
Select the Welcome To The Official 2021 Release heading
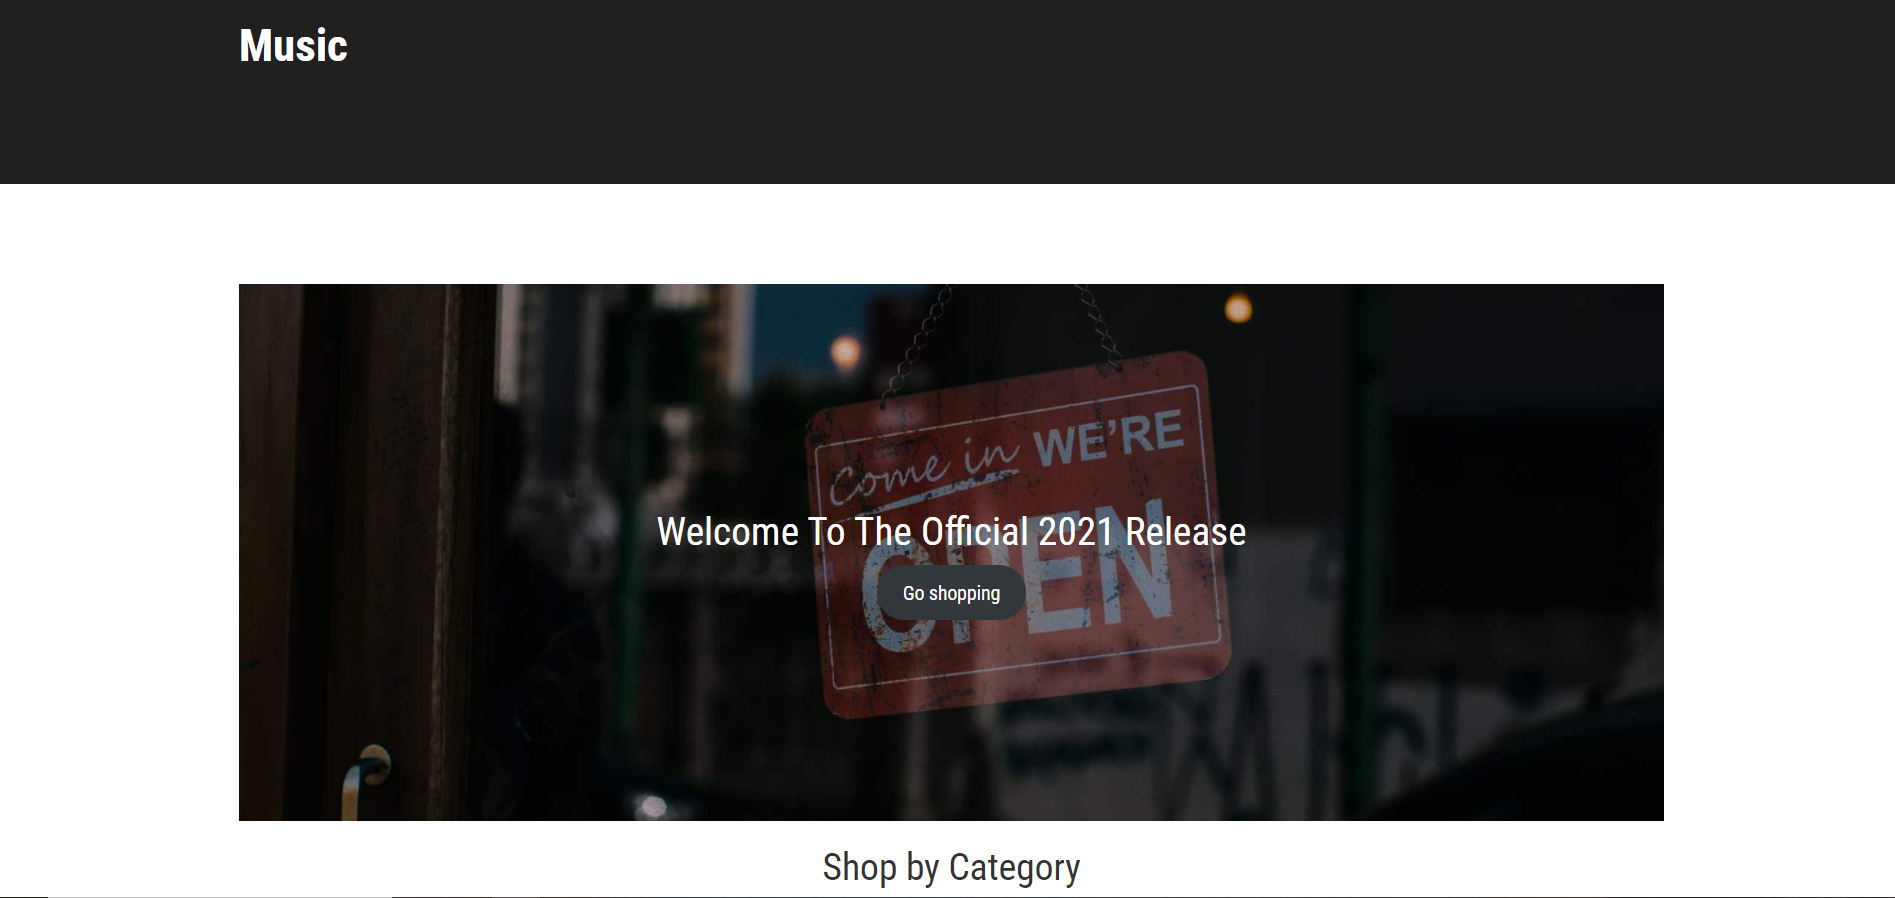point(951,532)
